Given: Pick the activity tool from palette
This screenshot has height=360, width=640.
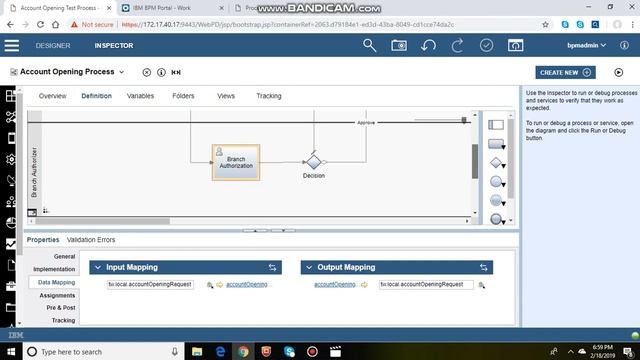Looking at the screenshot, I should click(x=496, y=144).
